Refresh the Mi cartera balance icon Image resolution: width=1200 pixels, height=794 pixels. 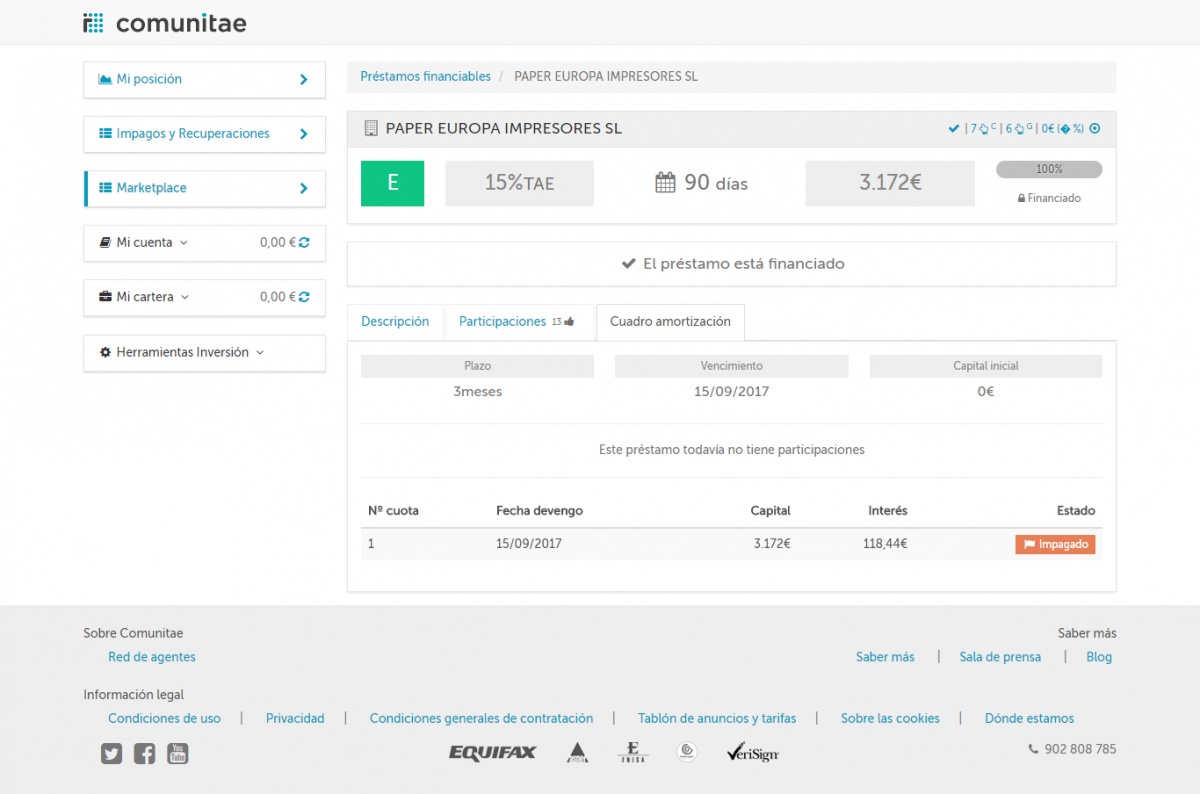304,297
